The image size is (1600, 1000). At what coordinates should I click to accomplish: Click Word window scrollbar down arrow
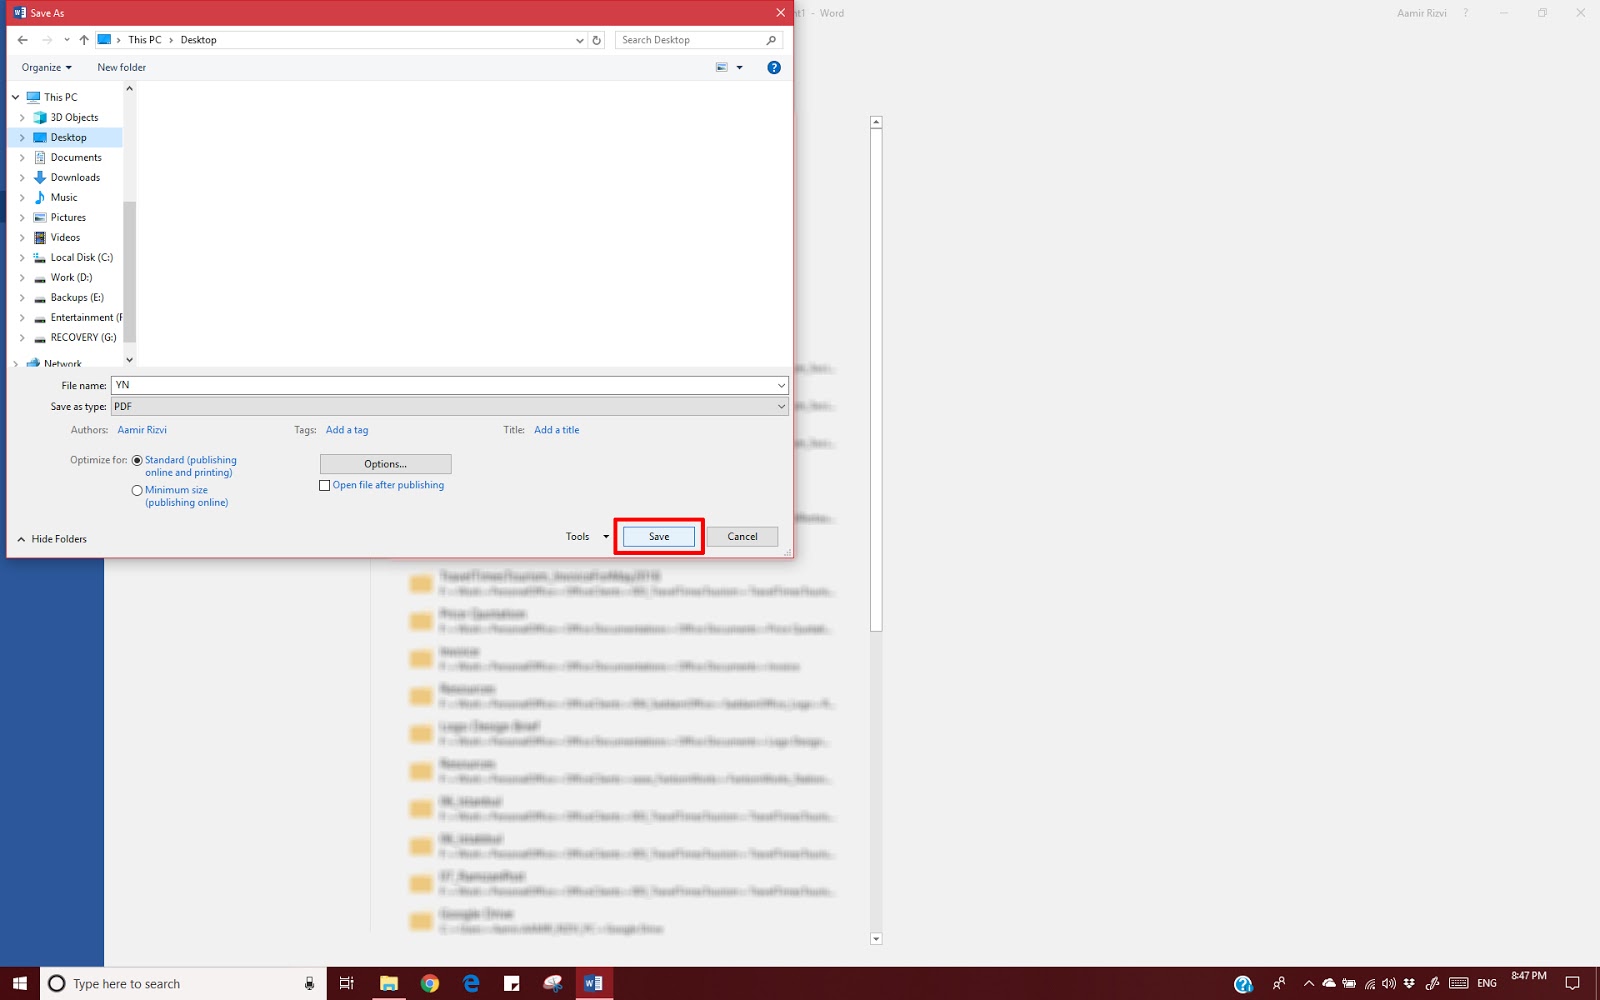tap(876, 939)
